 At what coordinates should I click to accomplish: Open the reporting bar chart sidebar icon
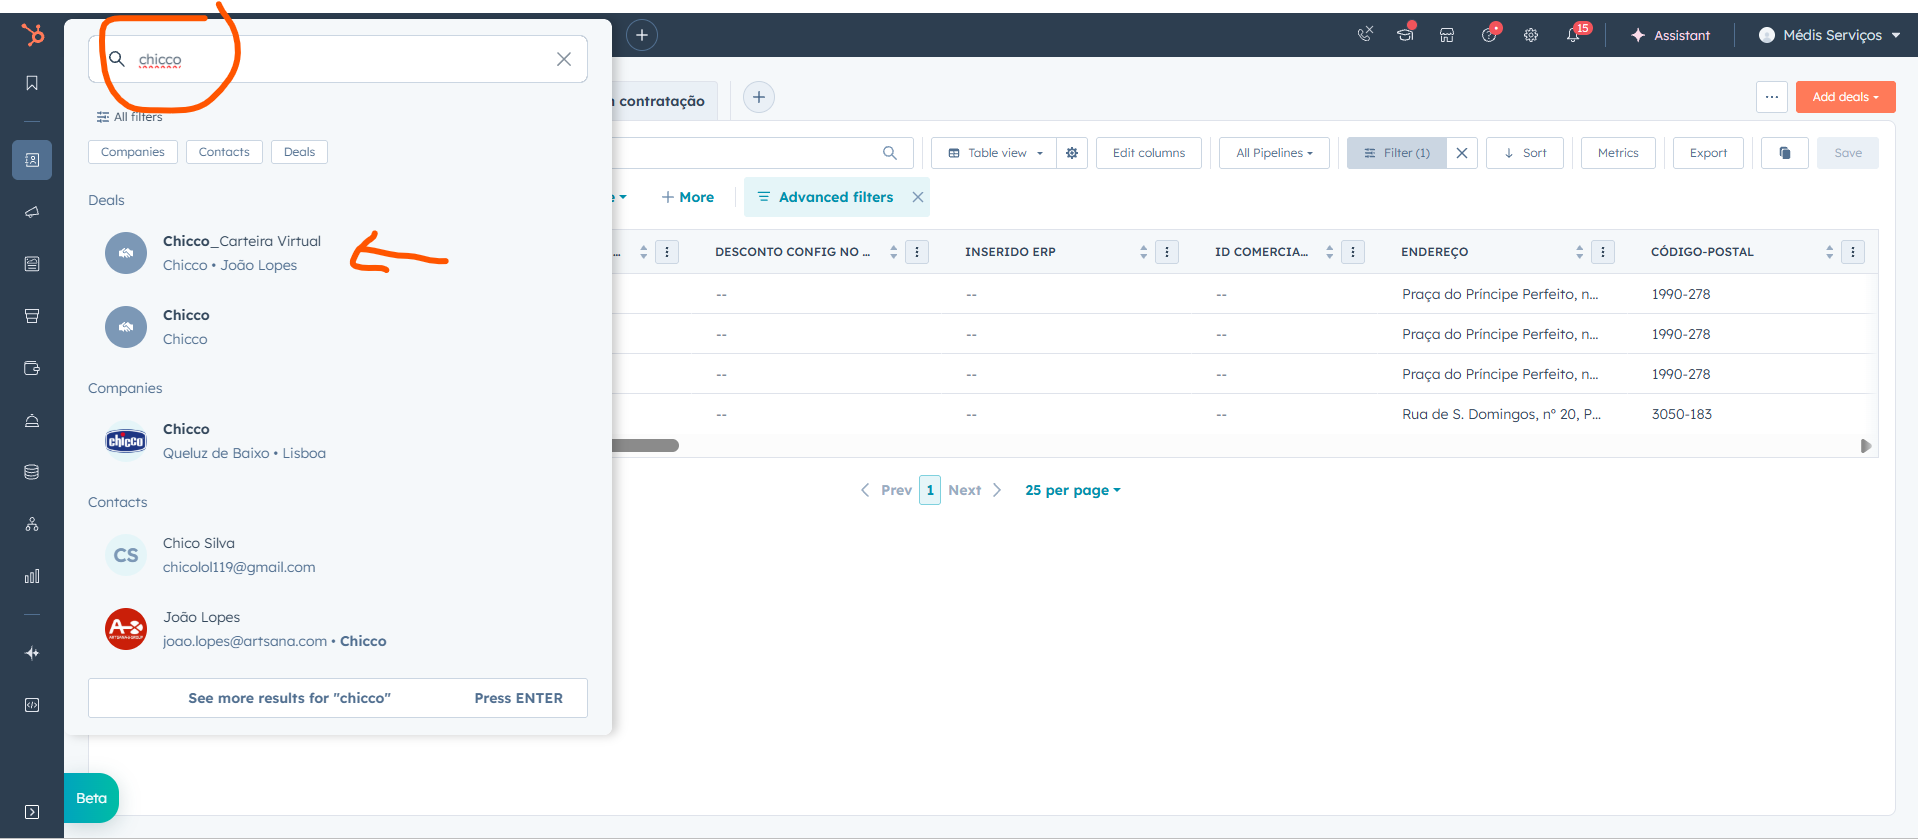click(32, 576)
